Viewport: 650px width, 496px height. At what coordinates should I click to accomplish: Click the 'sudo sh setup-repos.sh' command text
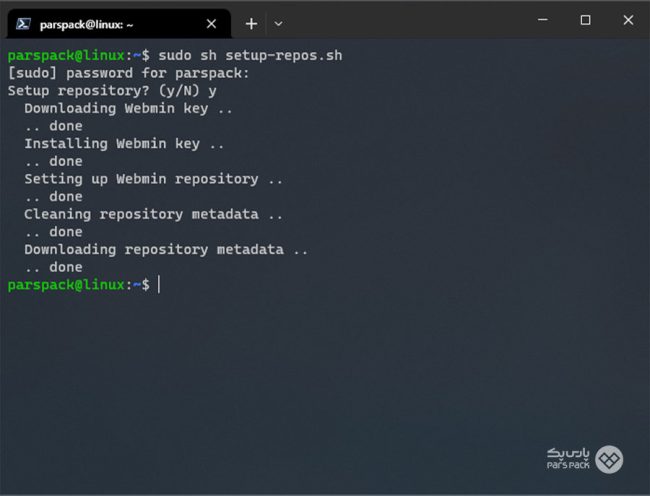pos(250,55)
